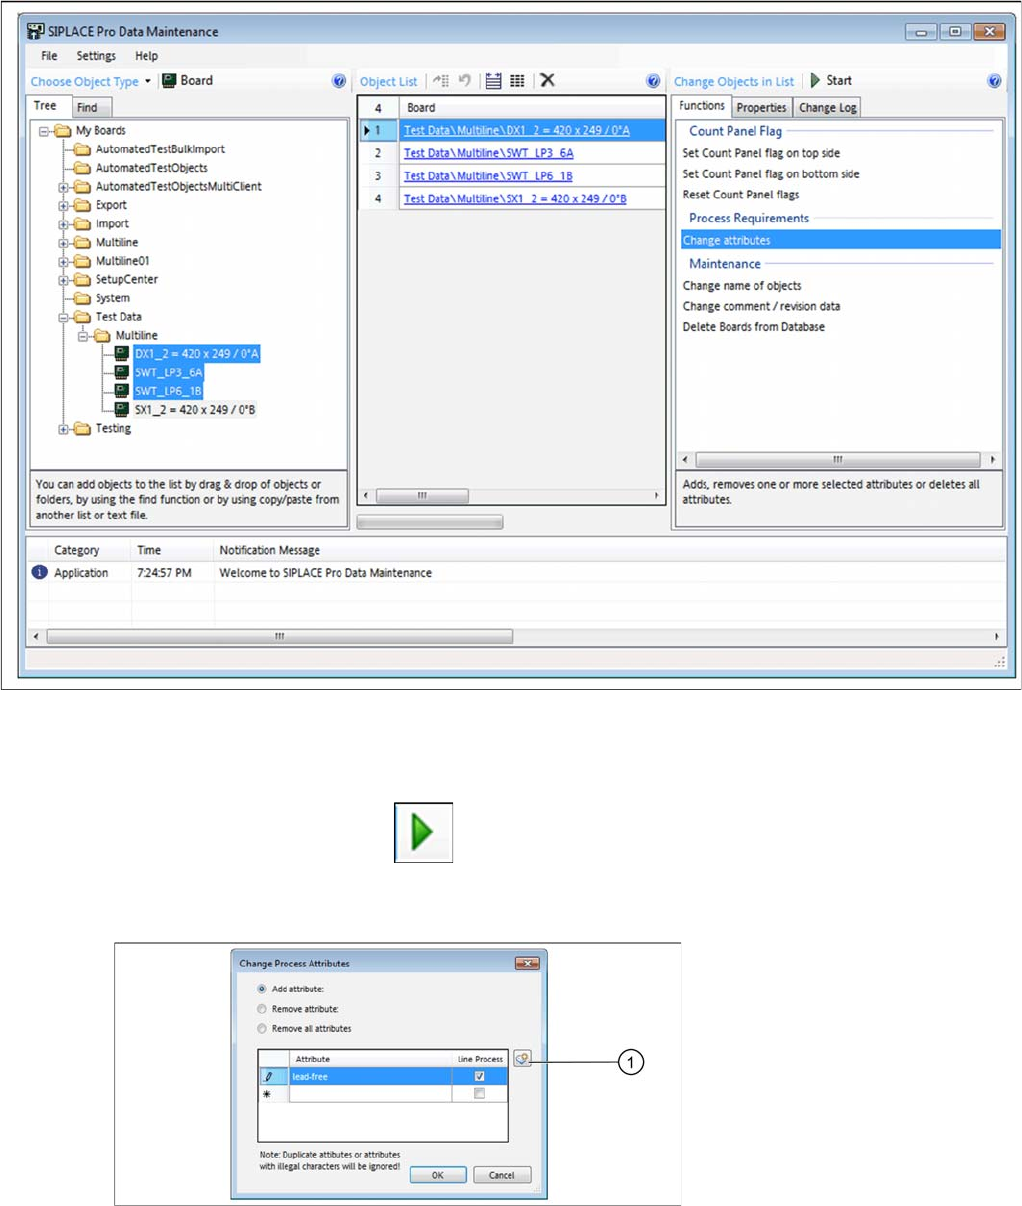Screen dimensions: 1022x1206
Task: Select Set Count Panel flag on top side
Action: pos(761,153)
